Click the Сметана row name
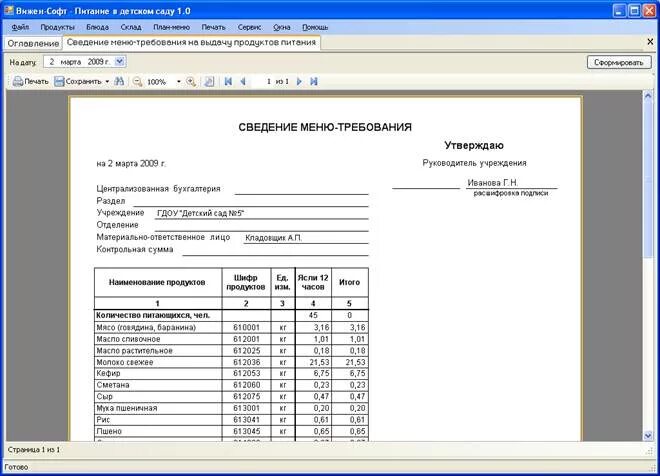Screen dimensions: 660x476 pos(113,385)
